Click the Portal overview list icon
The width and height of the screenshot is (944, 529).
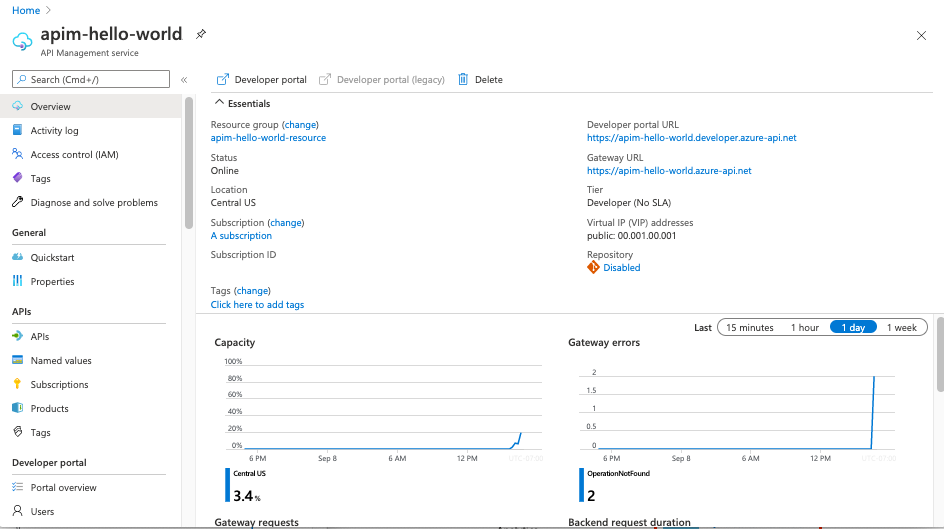pos(17,487)
